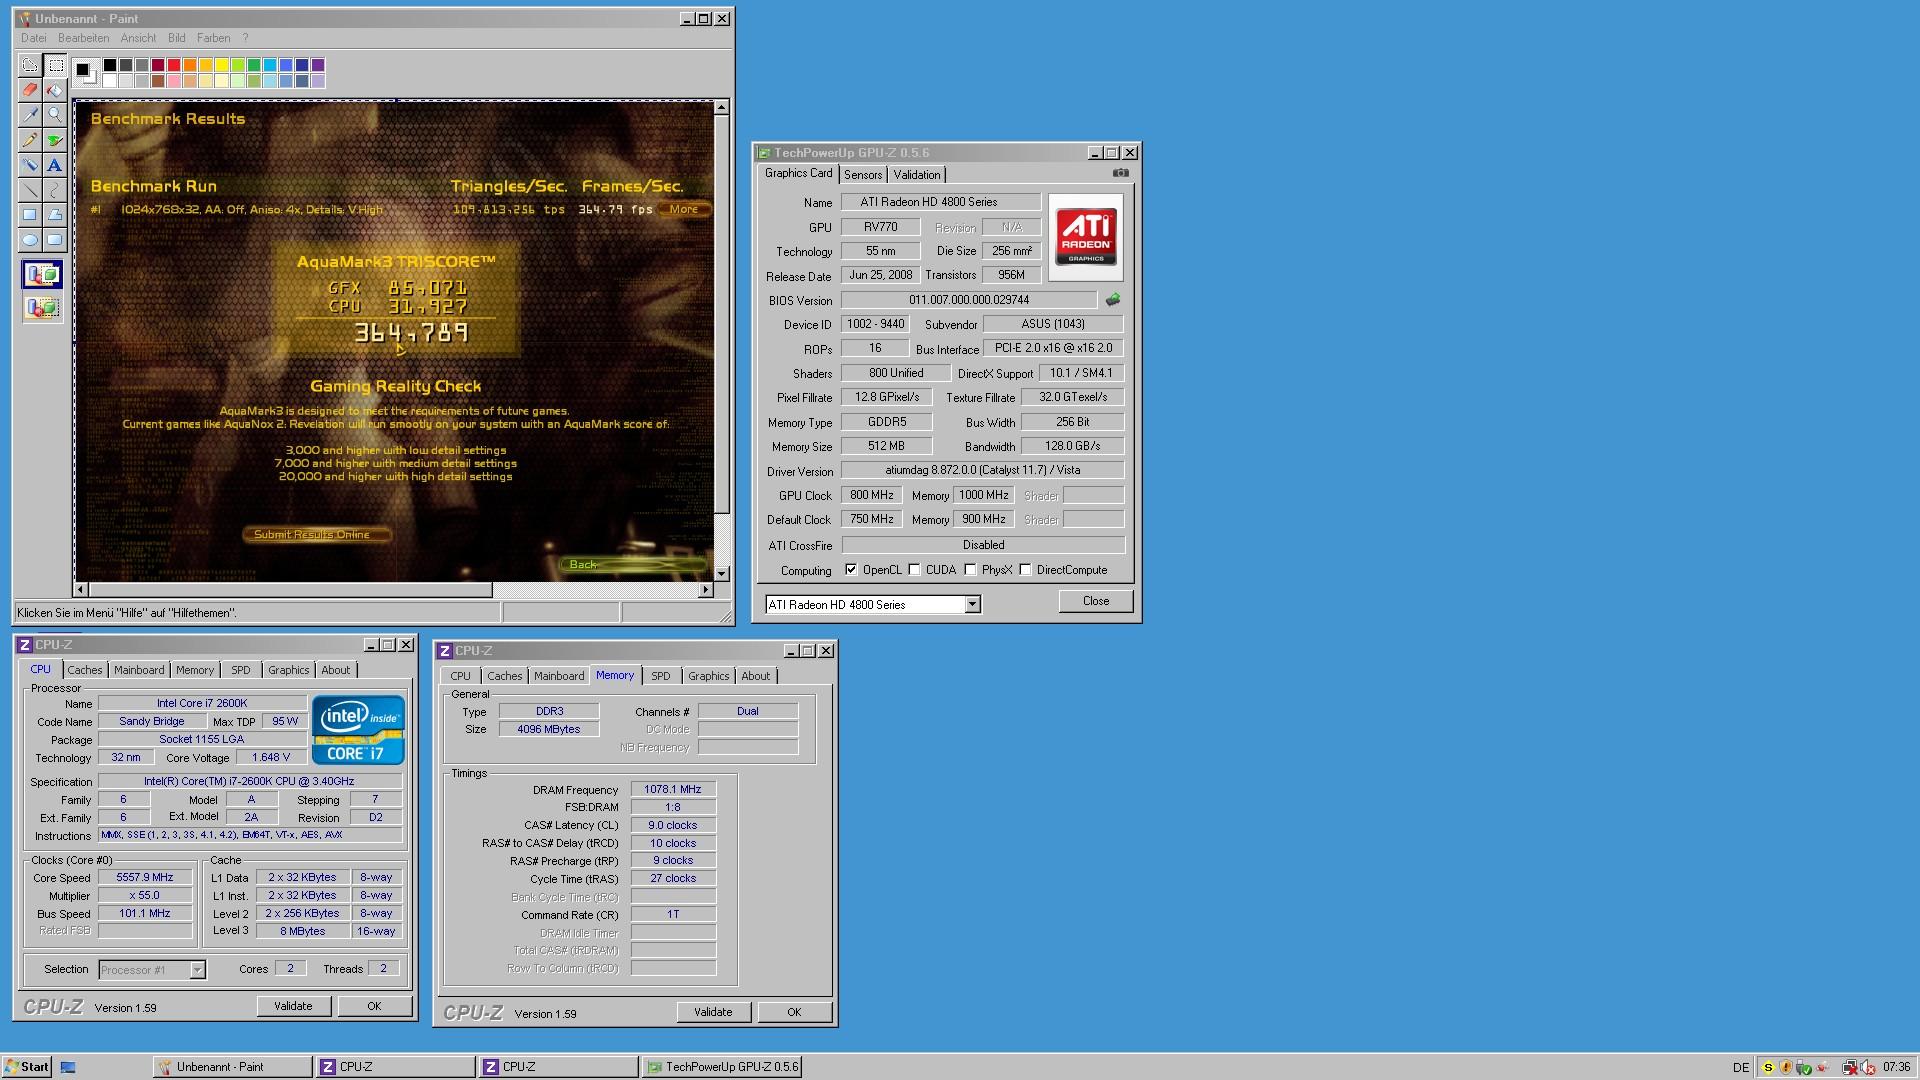The width and height of the screenshot is (1920, 1080).
Task: Click the disconnected network tray icon
Action: coord(1850,1067)
